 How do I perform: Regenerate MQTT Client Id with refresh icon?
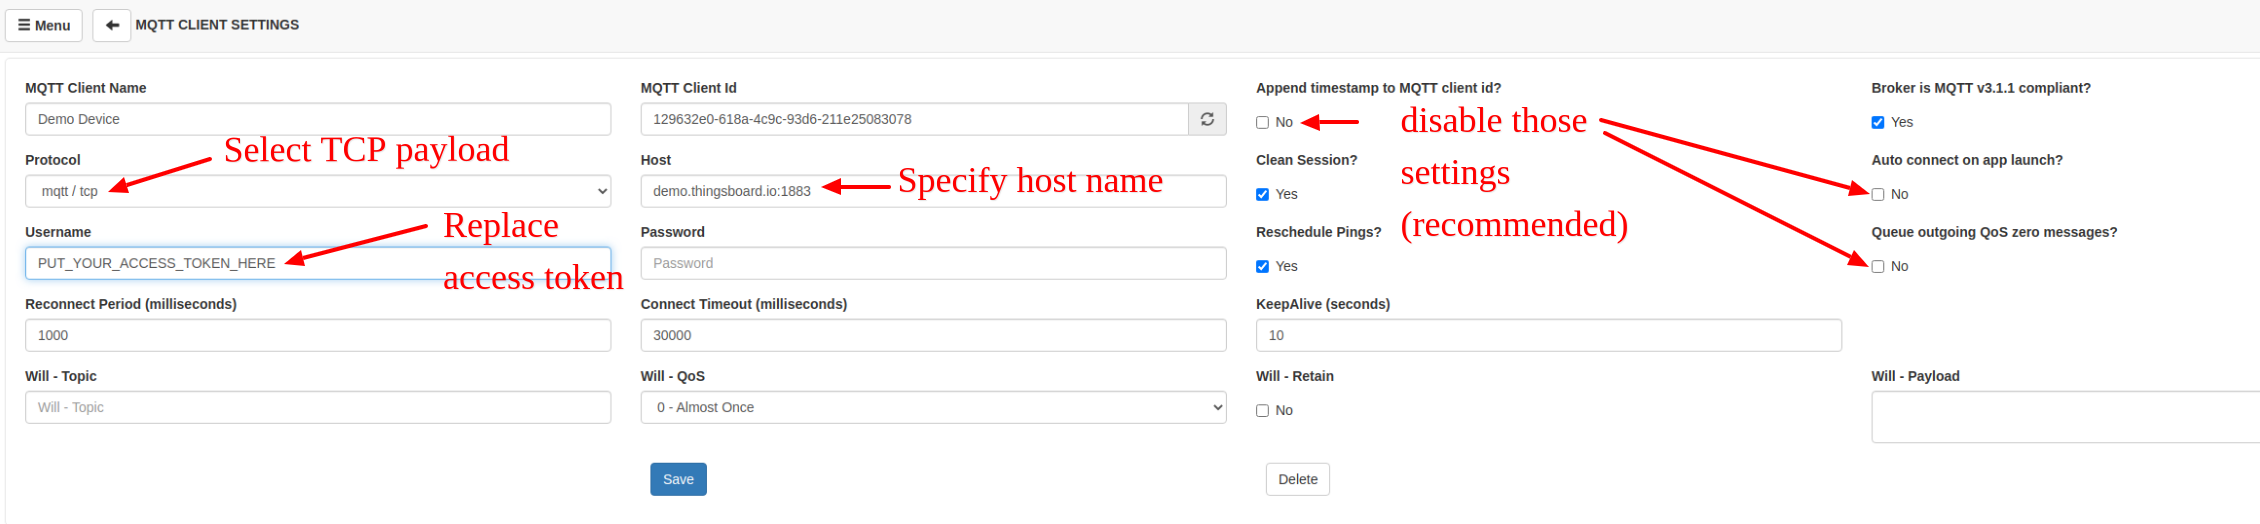point(1207,119)
